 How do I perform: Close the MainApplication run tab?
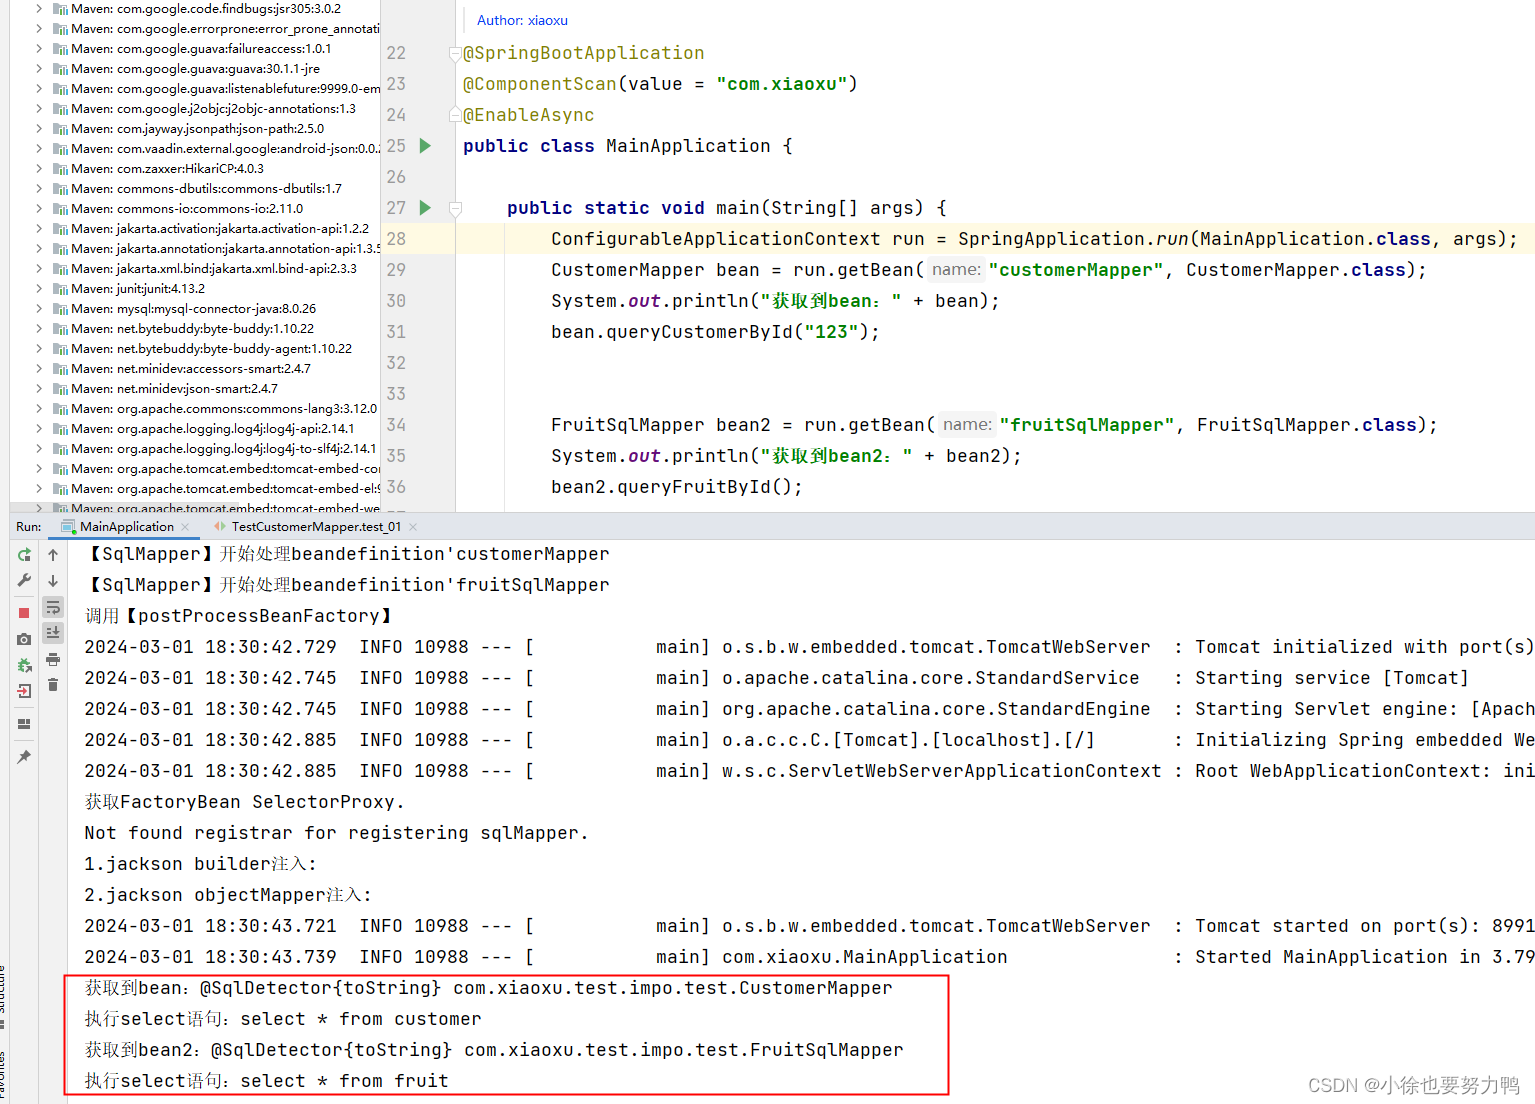coord(185,527)
